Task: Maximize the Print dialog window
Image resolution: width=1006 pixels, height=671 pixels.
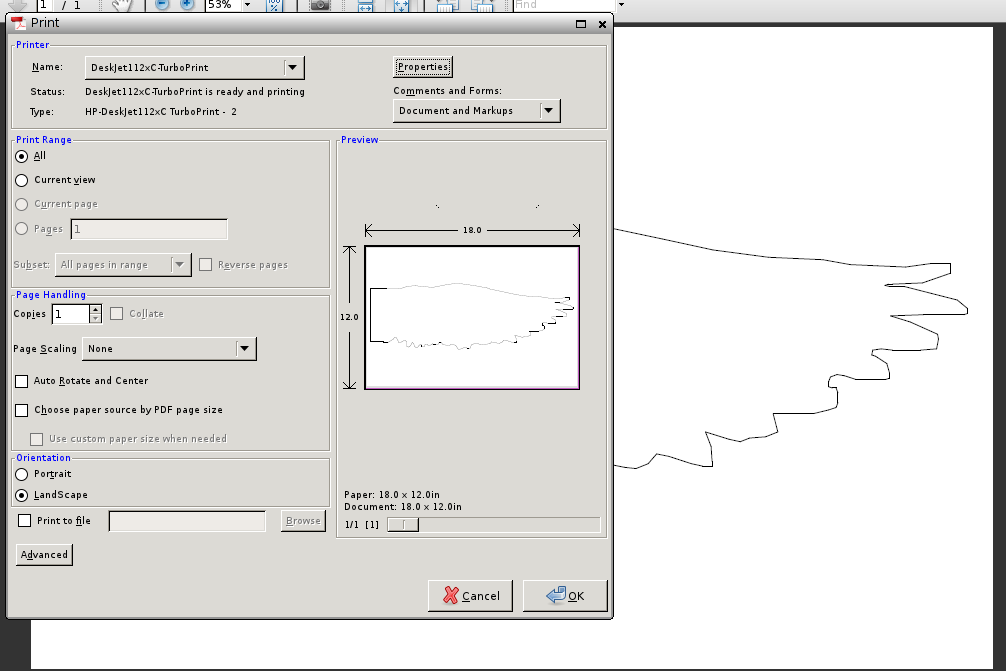Action: coord(581,23)
